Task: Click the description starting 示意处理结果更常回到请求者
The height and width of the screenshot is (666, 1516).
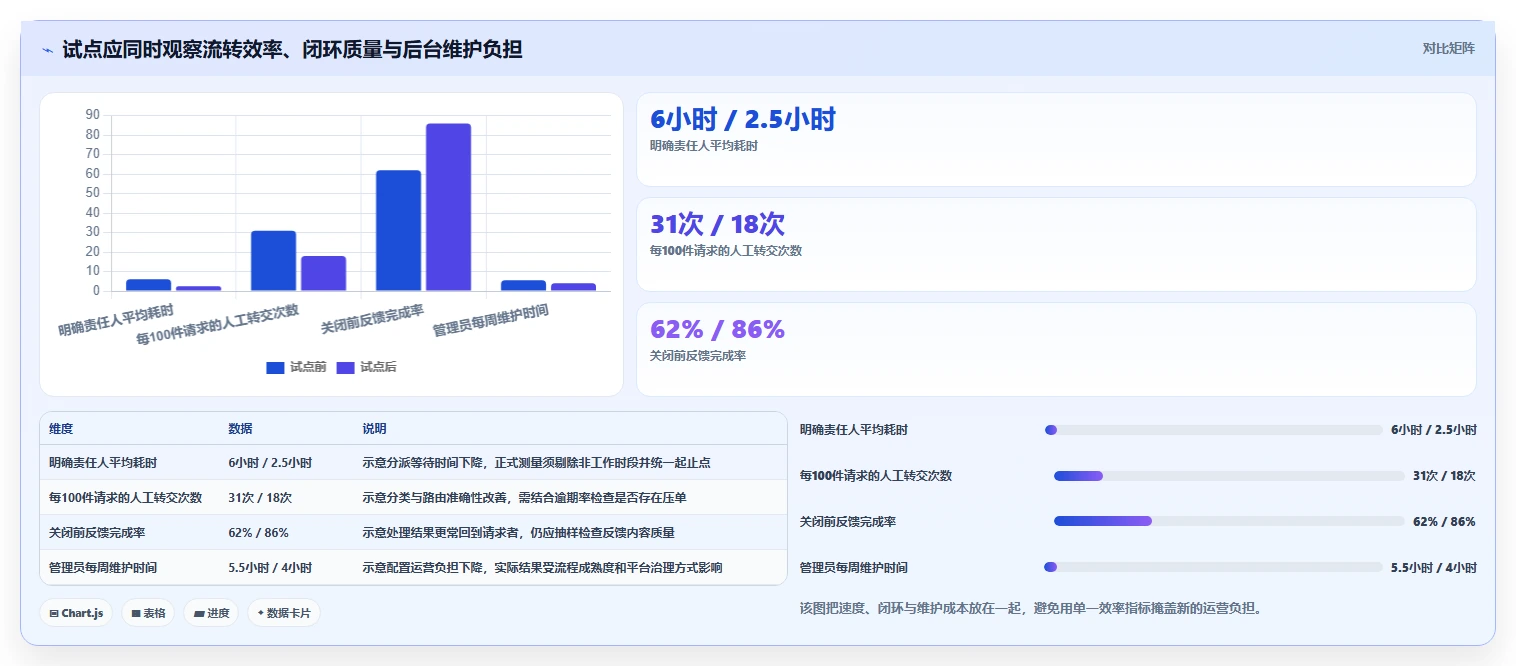Action: click(x=518, y=532)
